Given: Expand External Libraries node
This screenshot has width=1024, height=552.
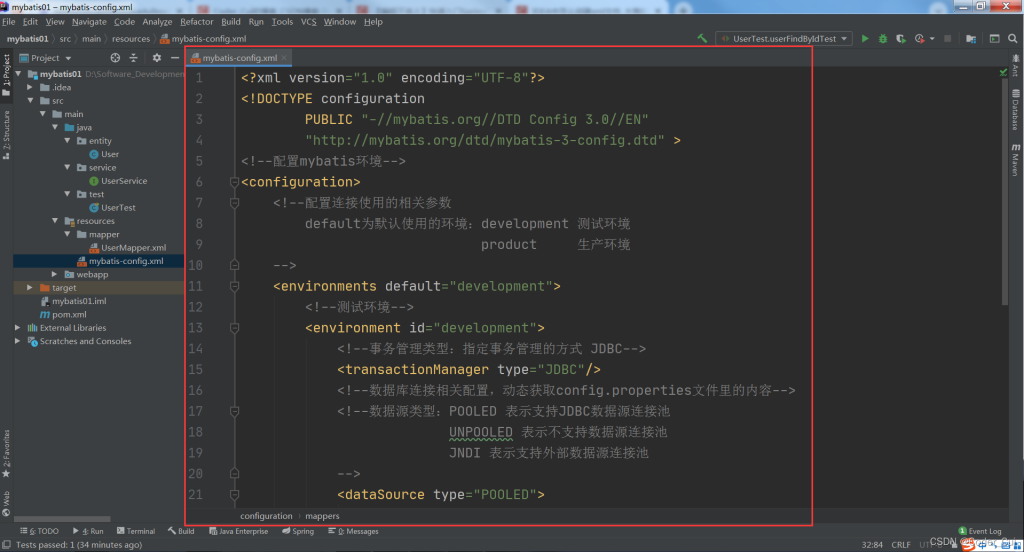Looking at the screenshot, I should point(18,328).
